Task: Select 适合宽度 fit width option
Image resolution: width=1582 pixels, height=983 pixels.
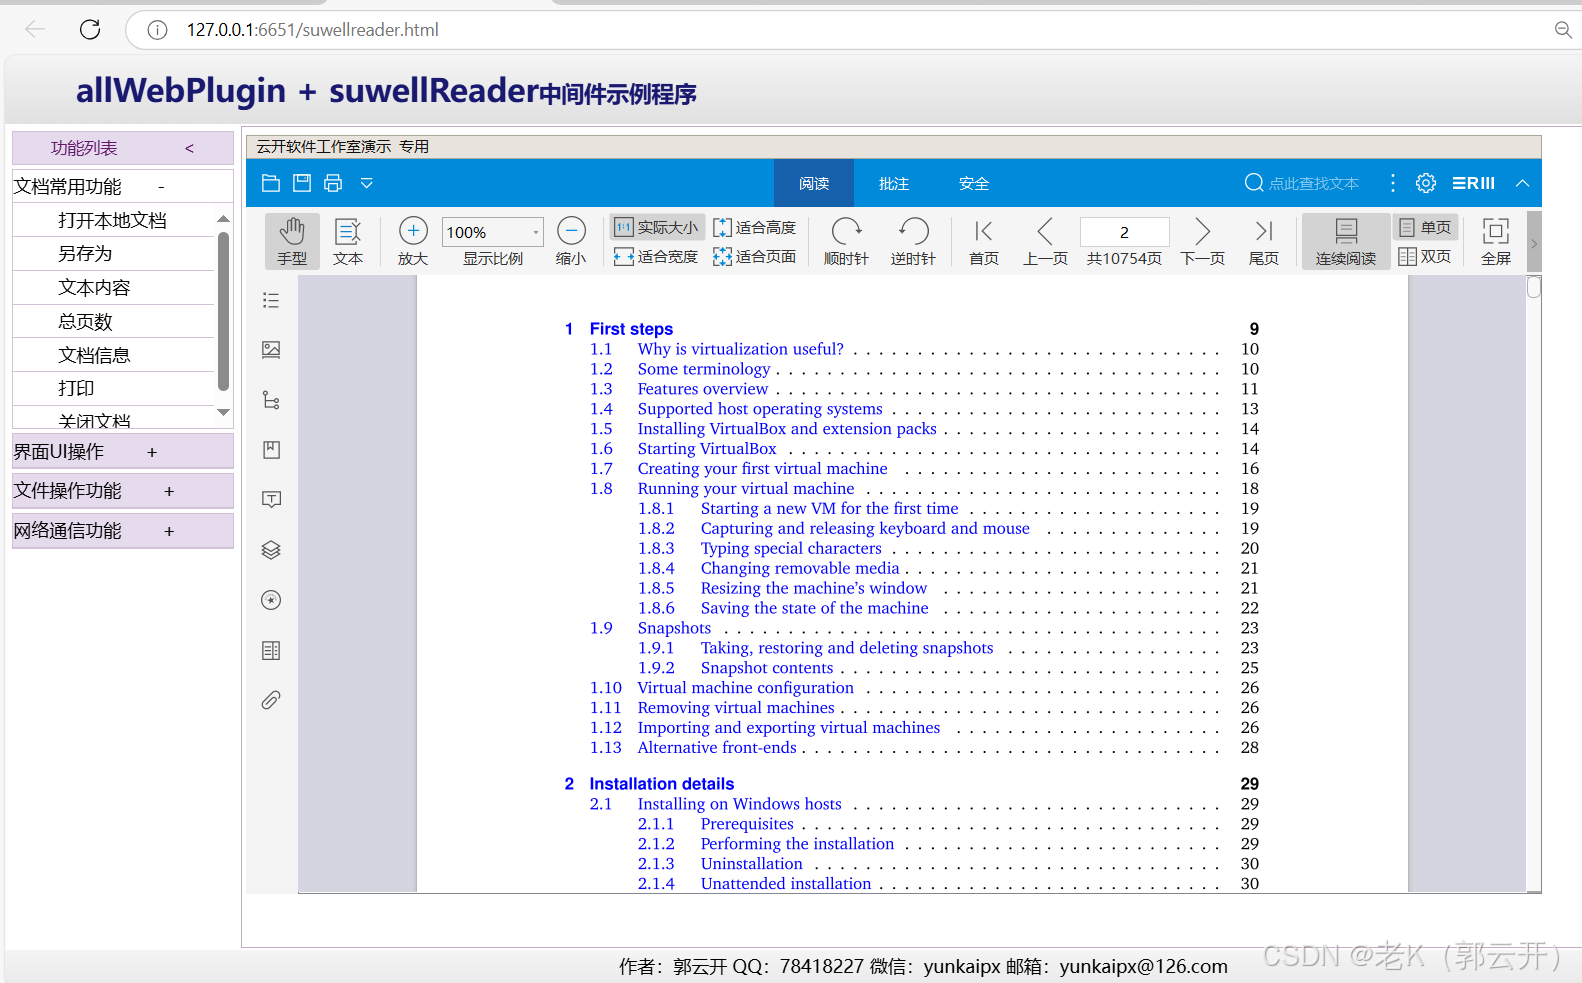Action: click(x=656, y=257)
